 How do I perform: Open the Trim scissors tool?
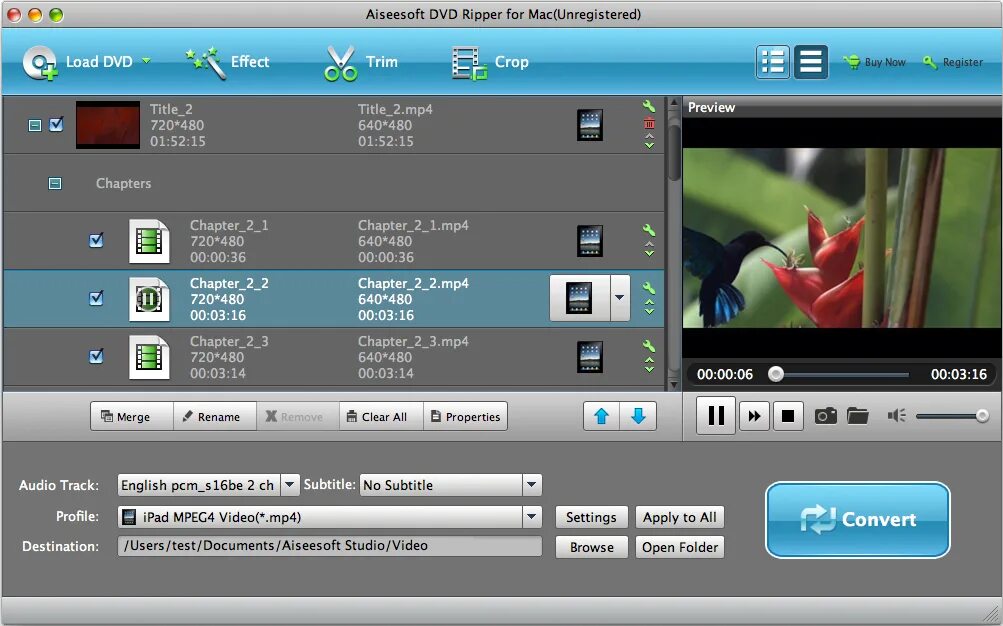(x=361, y=62)
